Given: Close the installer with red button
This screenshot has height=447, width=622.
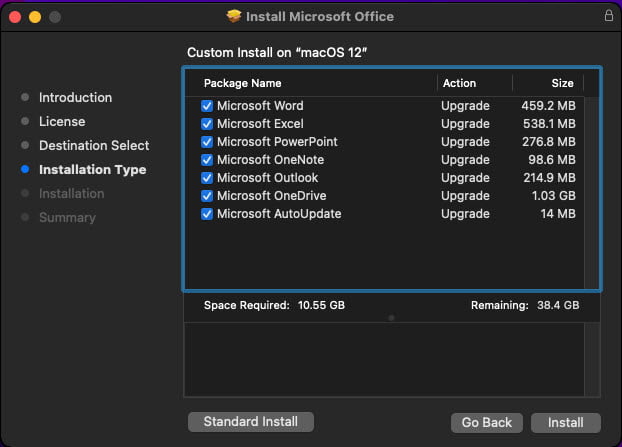Looking at the screenshot, I should coord(15,17).
